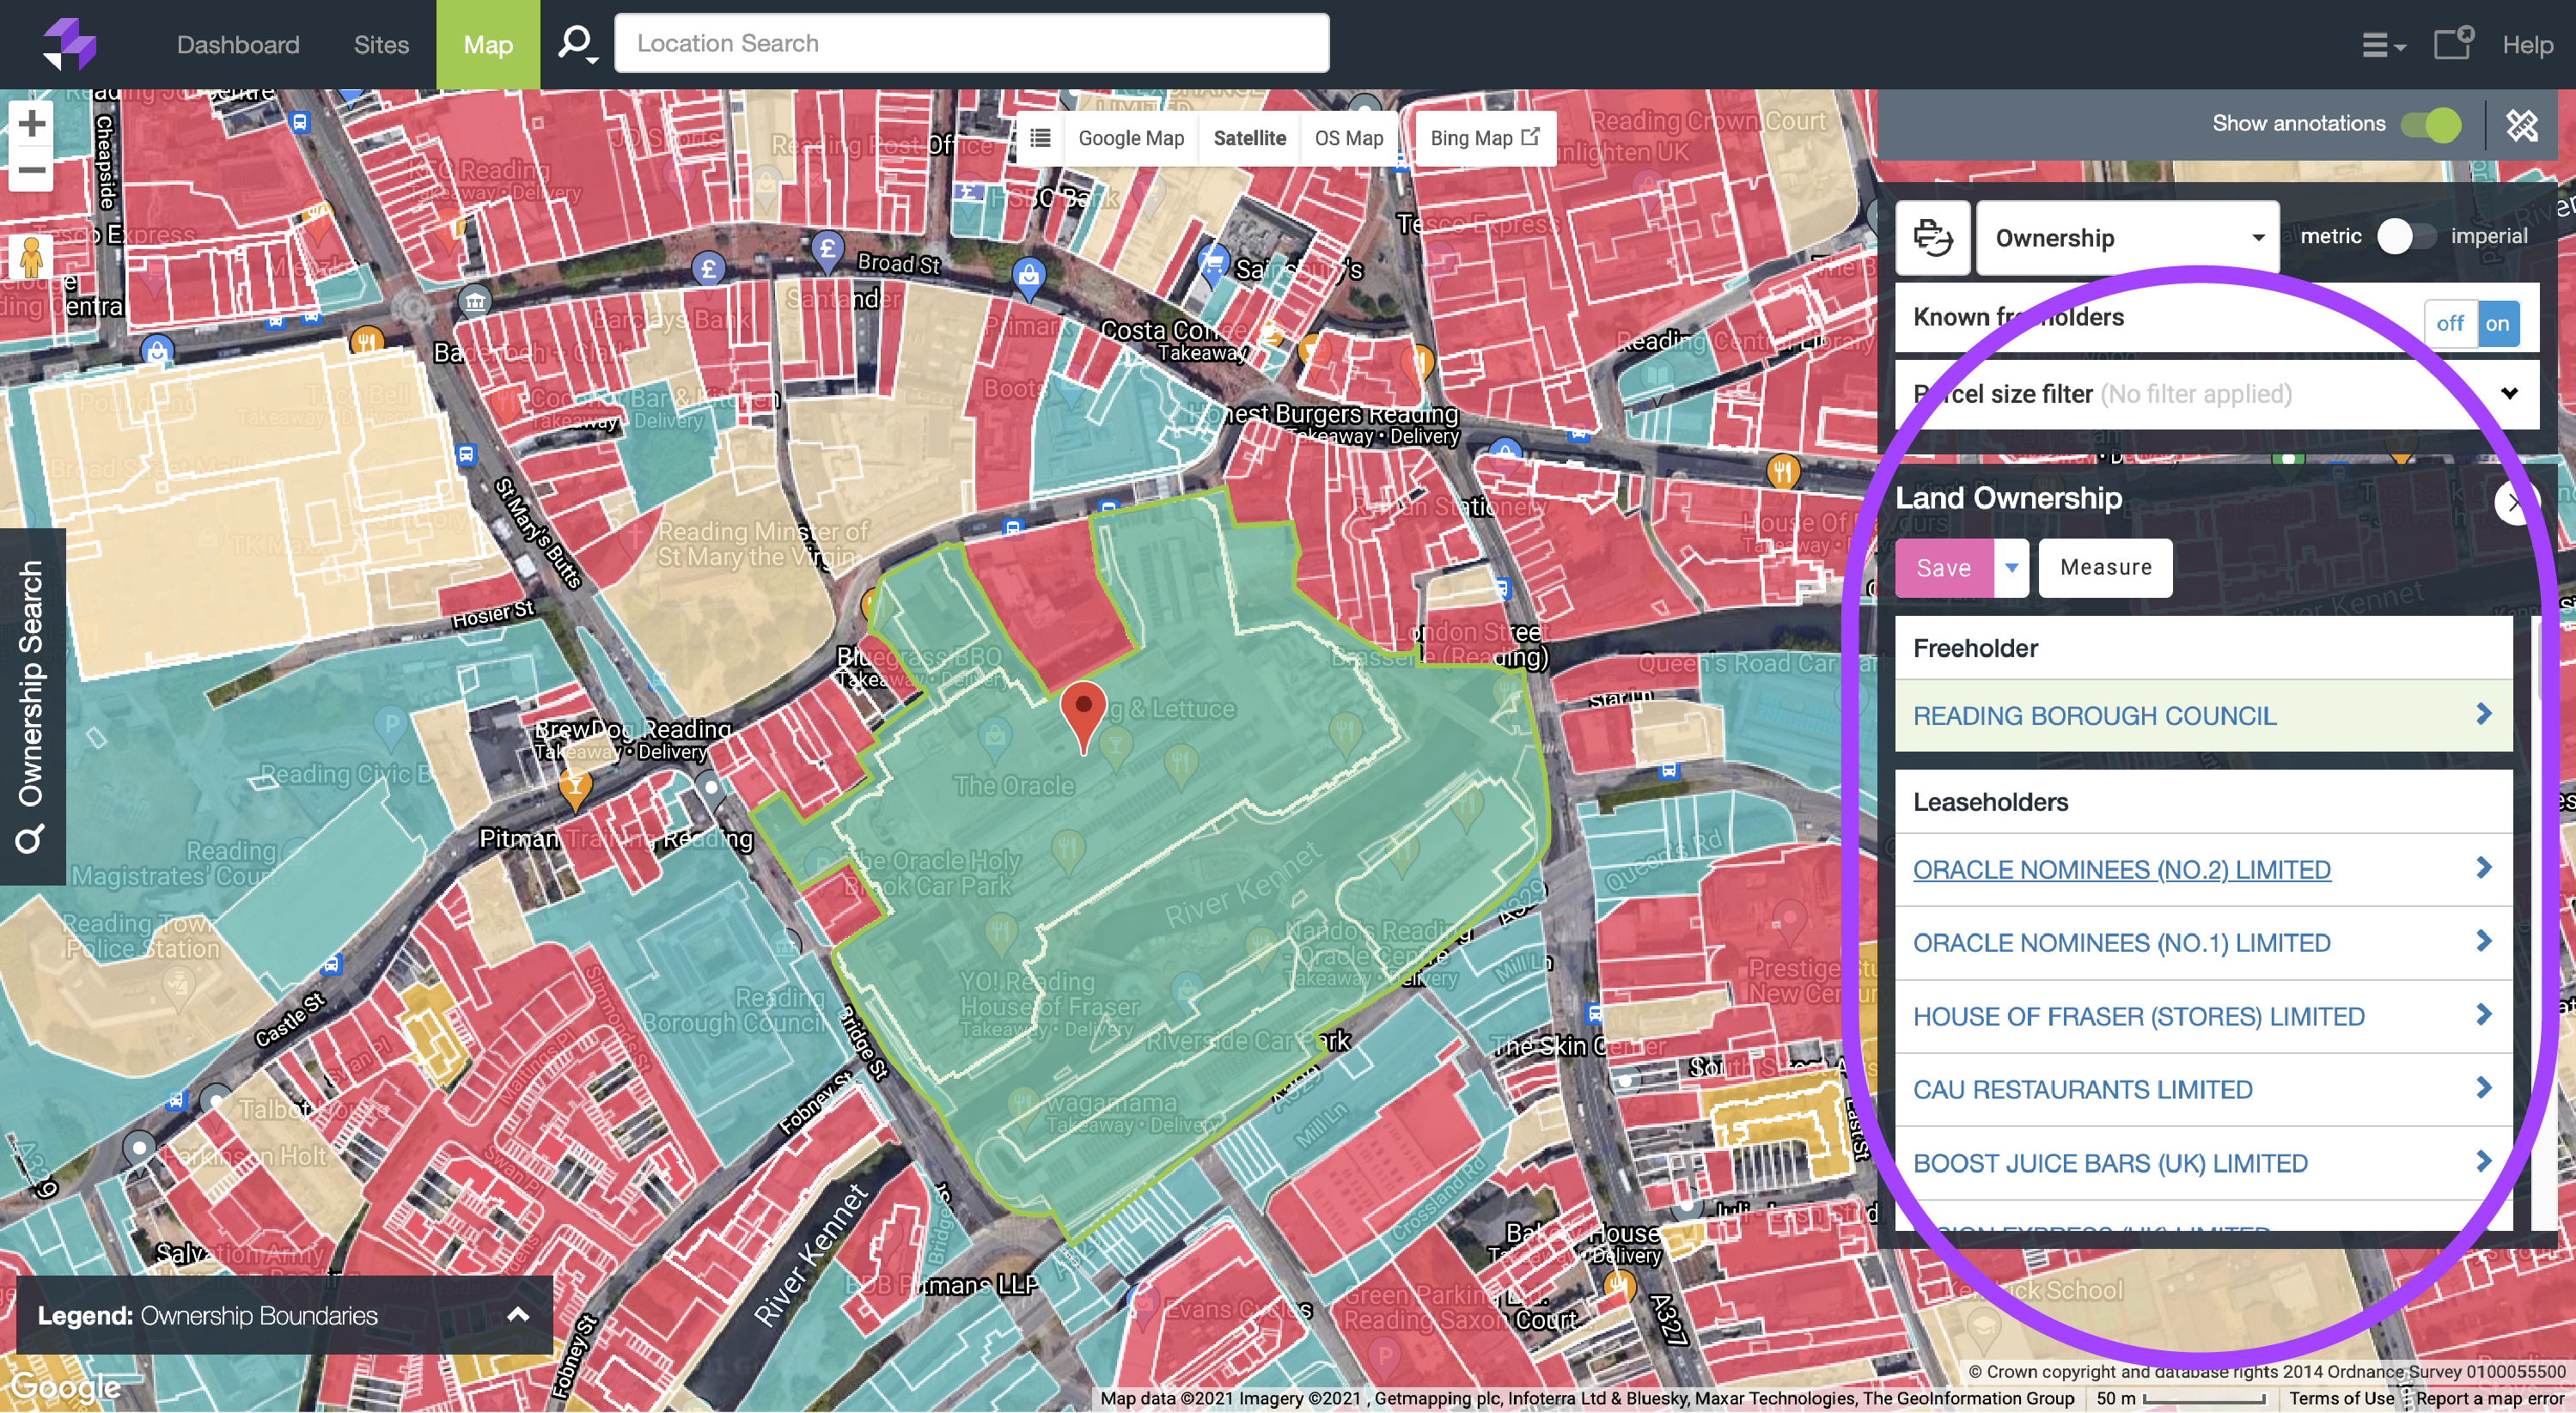Click in the Location Search field
Screen dimensions: 2576x1413
pos(971,43)
